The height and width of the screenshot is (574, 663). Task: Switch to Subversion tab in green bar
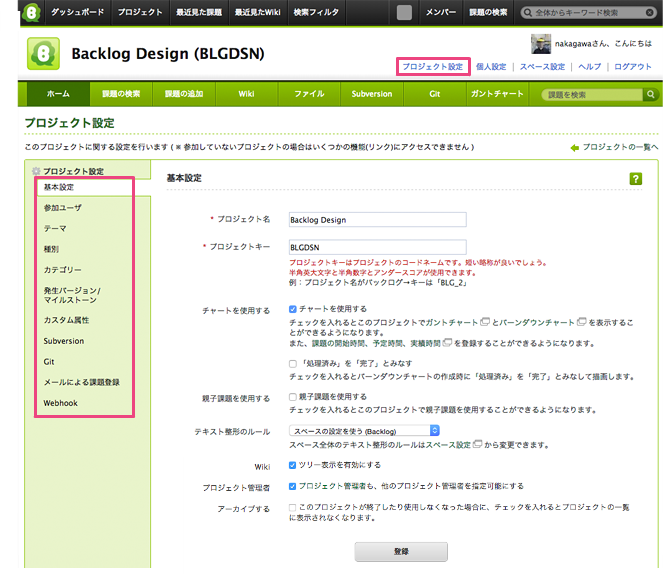tap(372, 94)
